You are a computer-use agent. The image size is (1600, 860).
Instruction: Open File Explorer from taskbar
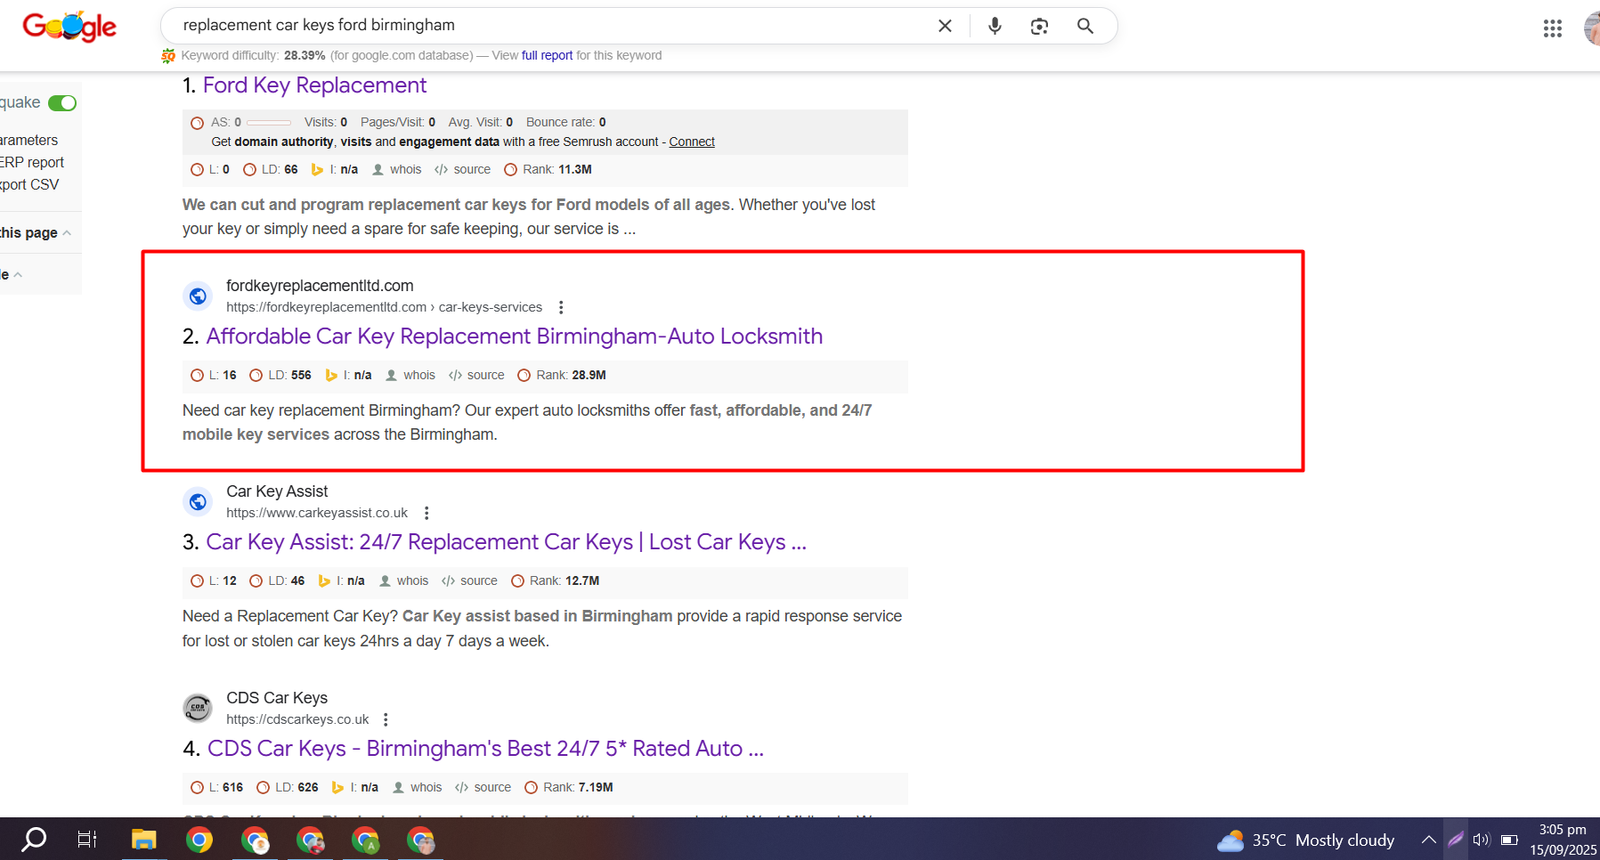[x=144, y=840]
